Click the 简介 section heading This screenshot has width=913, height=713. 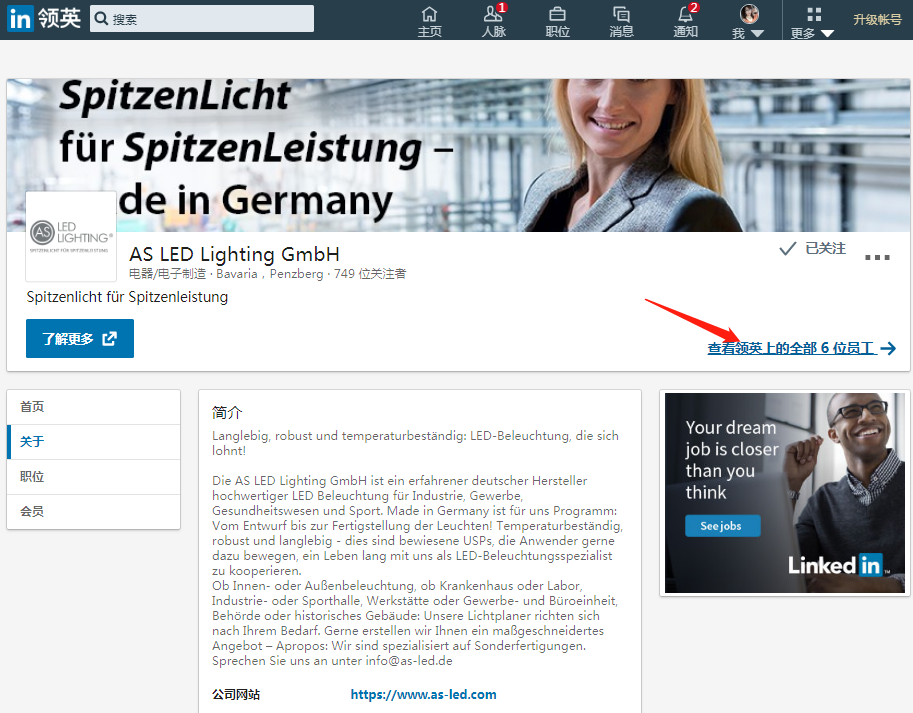227,413
